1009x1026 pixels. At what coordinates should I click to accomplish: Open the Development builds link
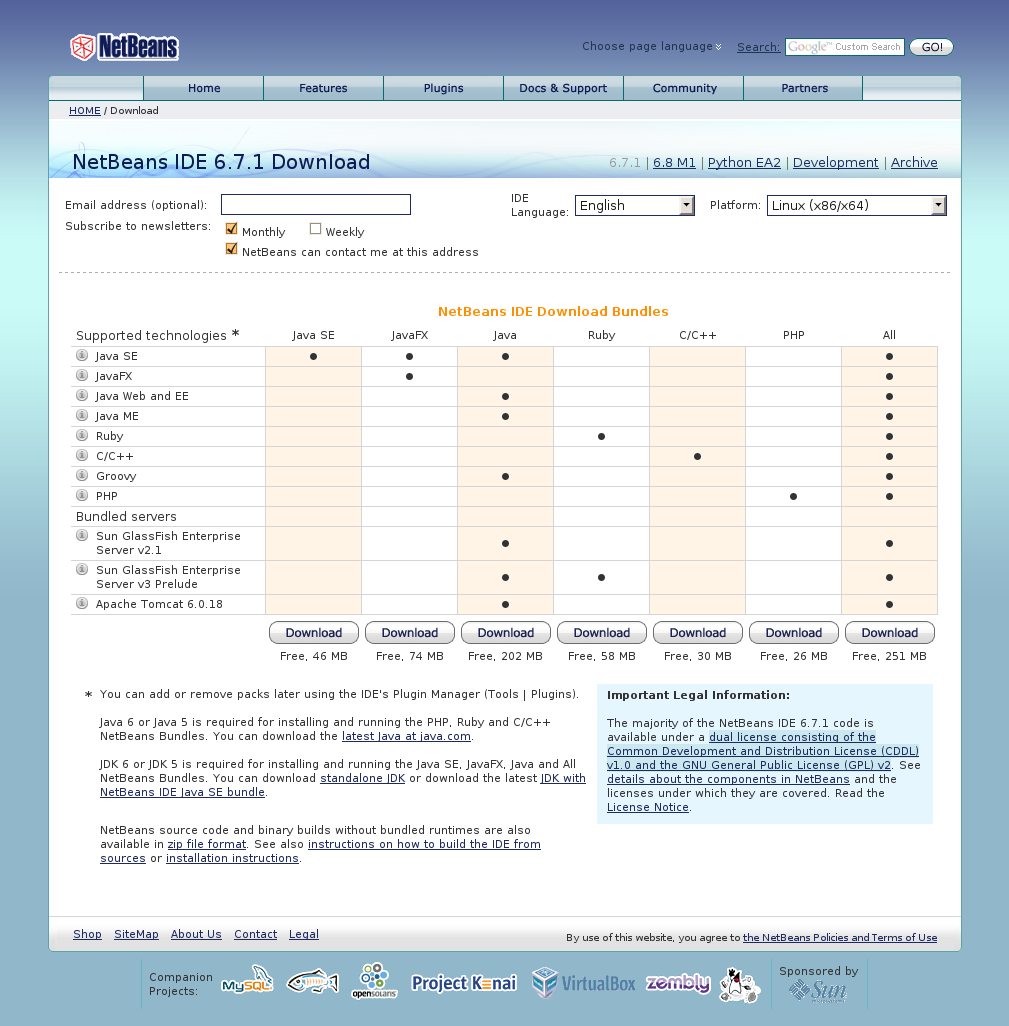(836, 162)
